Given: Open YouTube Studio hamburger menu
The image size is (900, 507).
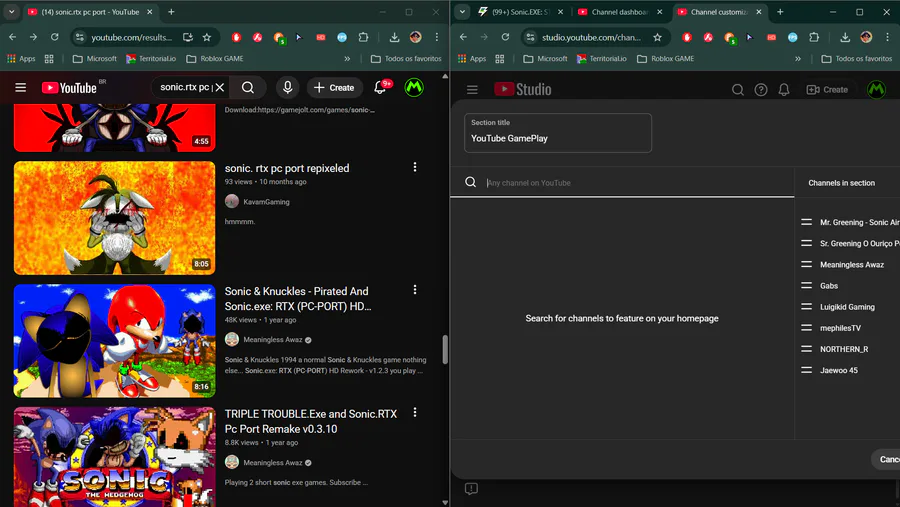Looking at the screenshot, I should (472, 90).
